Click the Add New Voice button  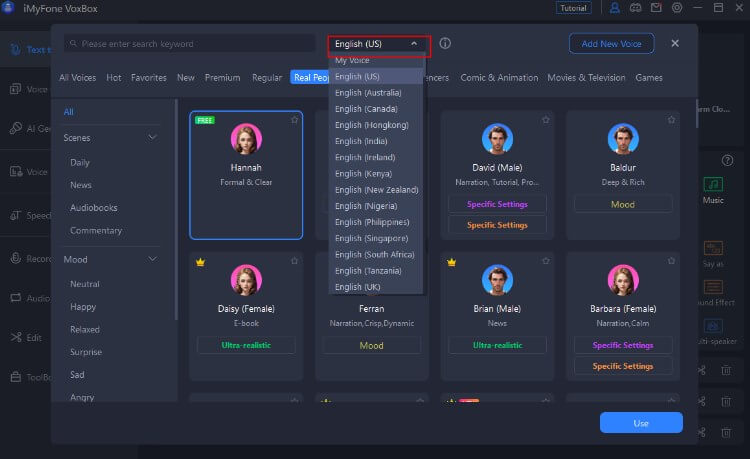pos(611,44)
